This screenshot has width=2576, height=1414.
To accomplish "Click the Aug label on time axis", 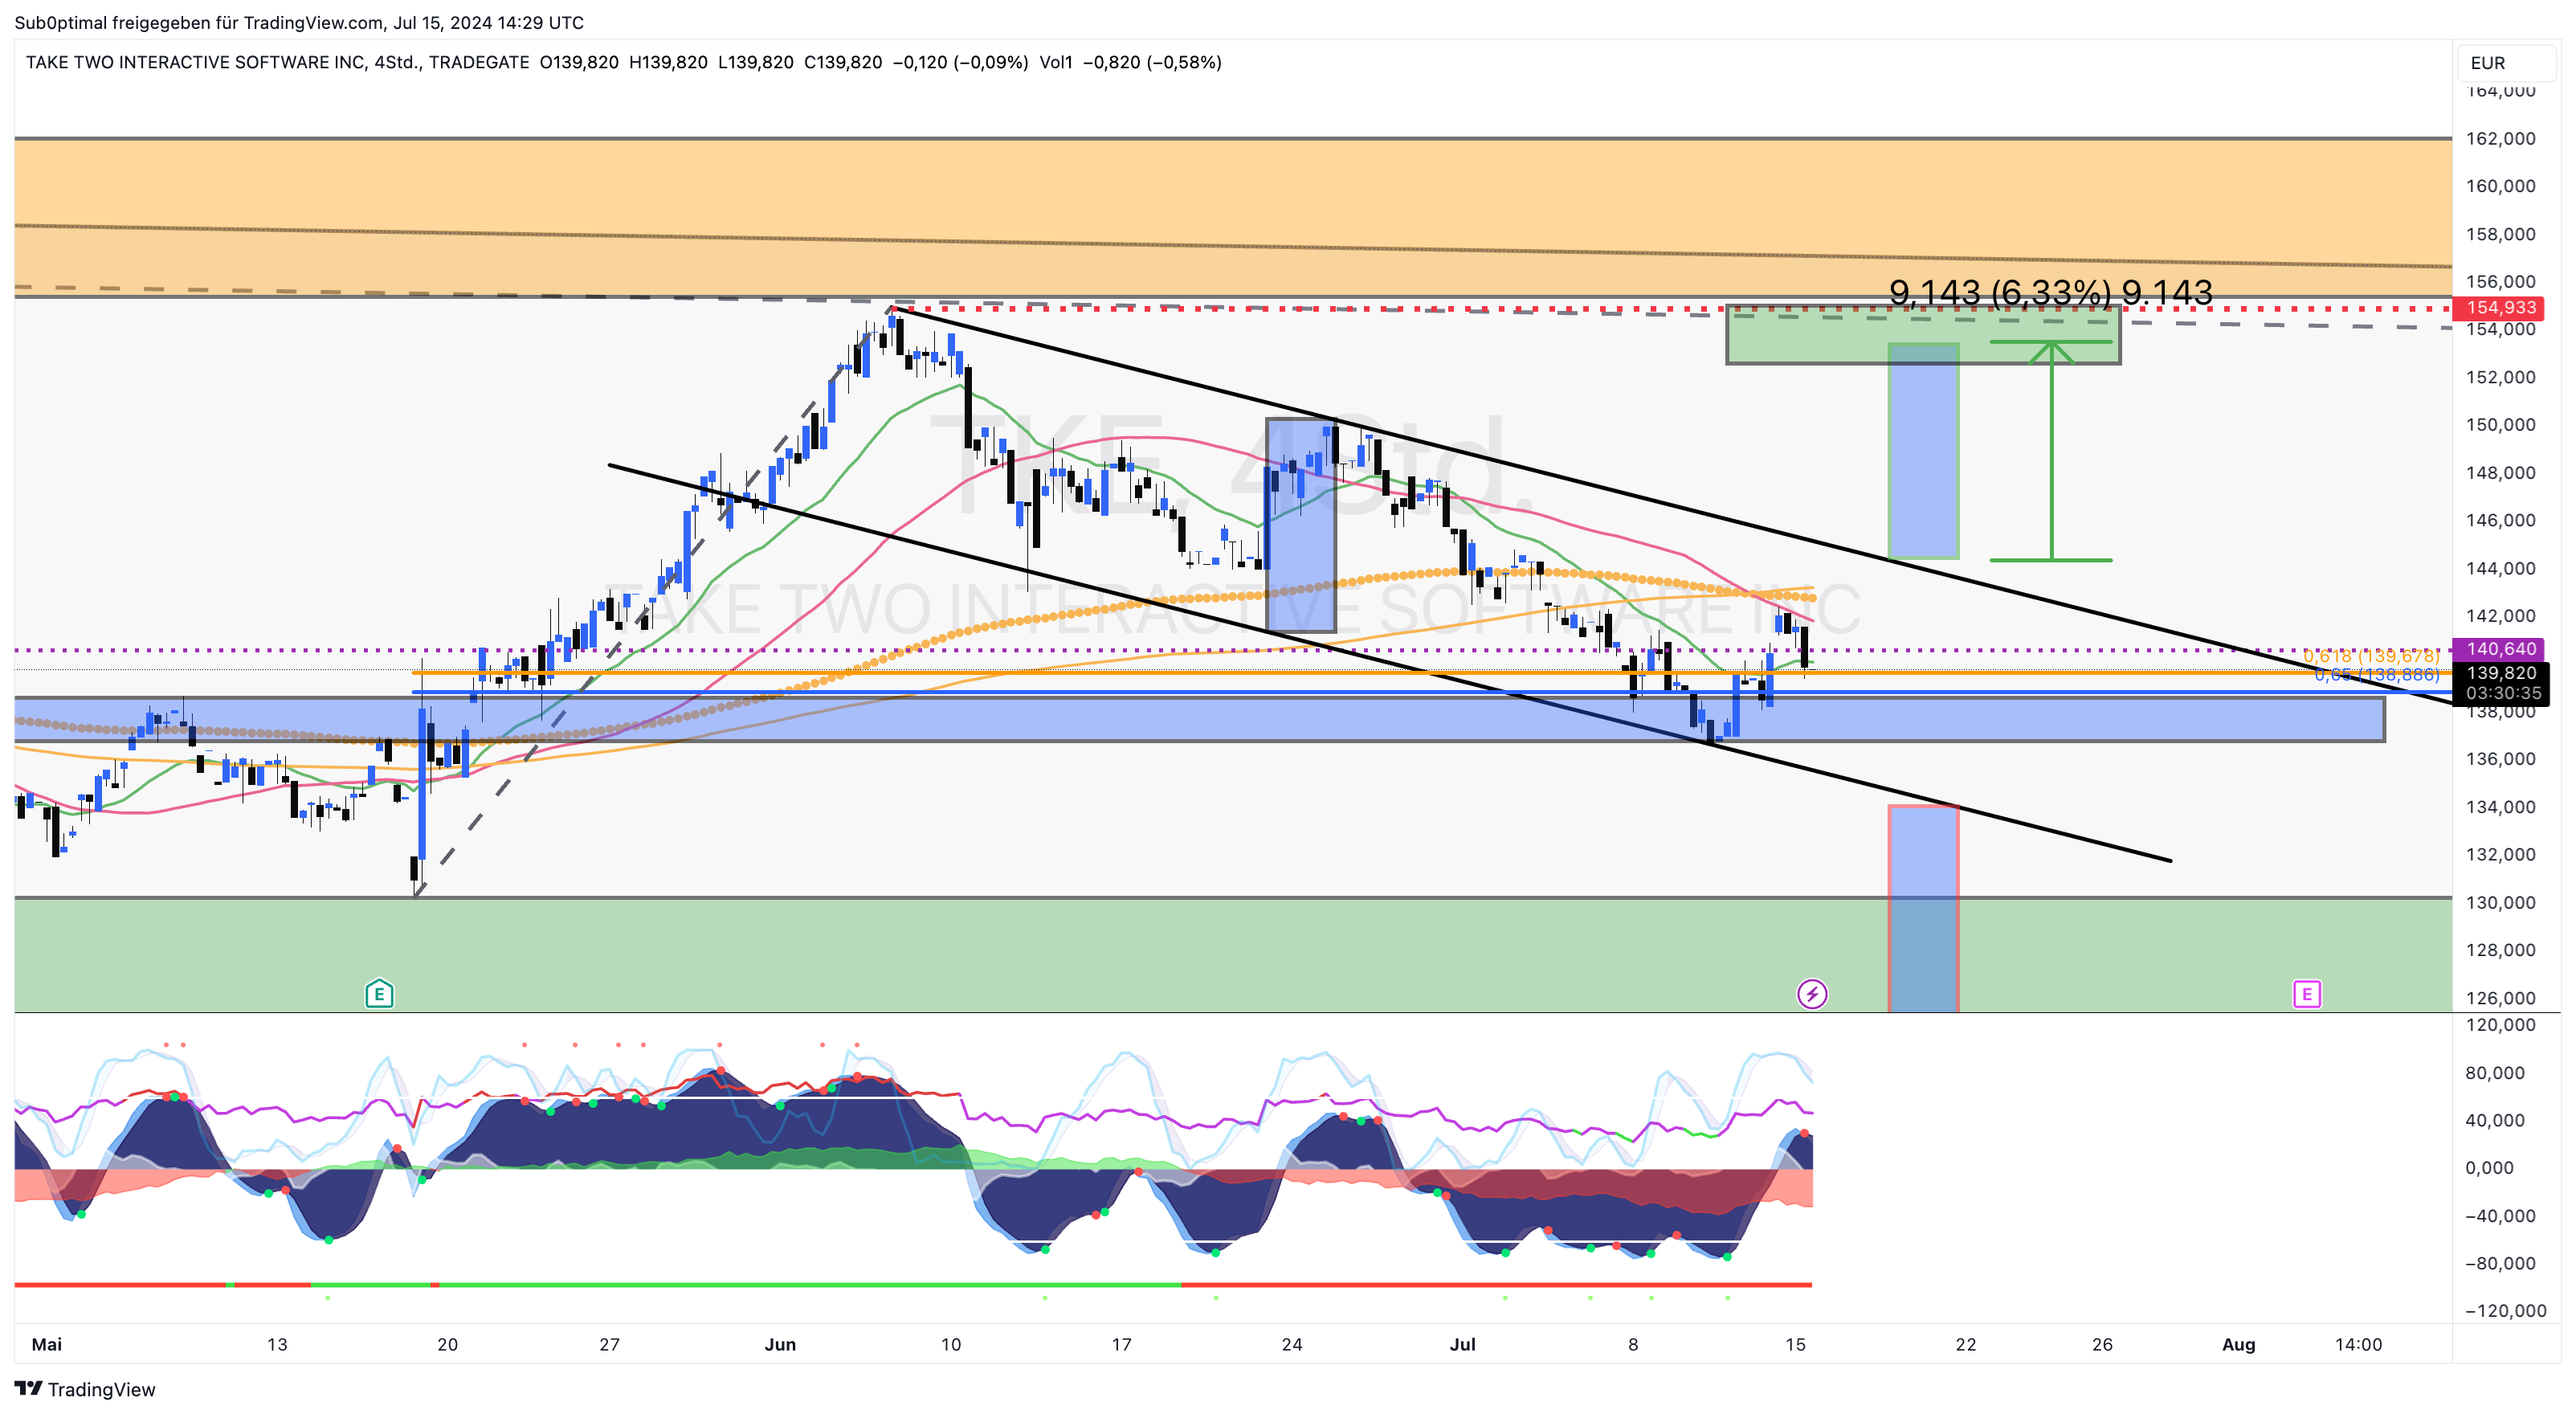I will [2238, 1344].
